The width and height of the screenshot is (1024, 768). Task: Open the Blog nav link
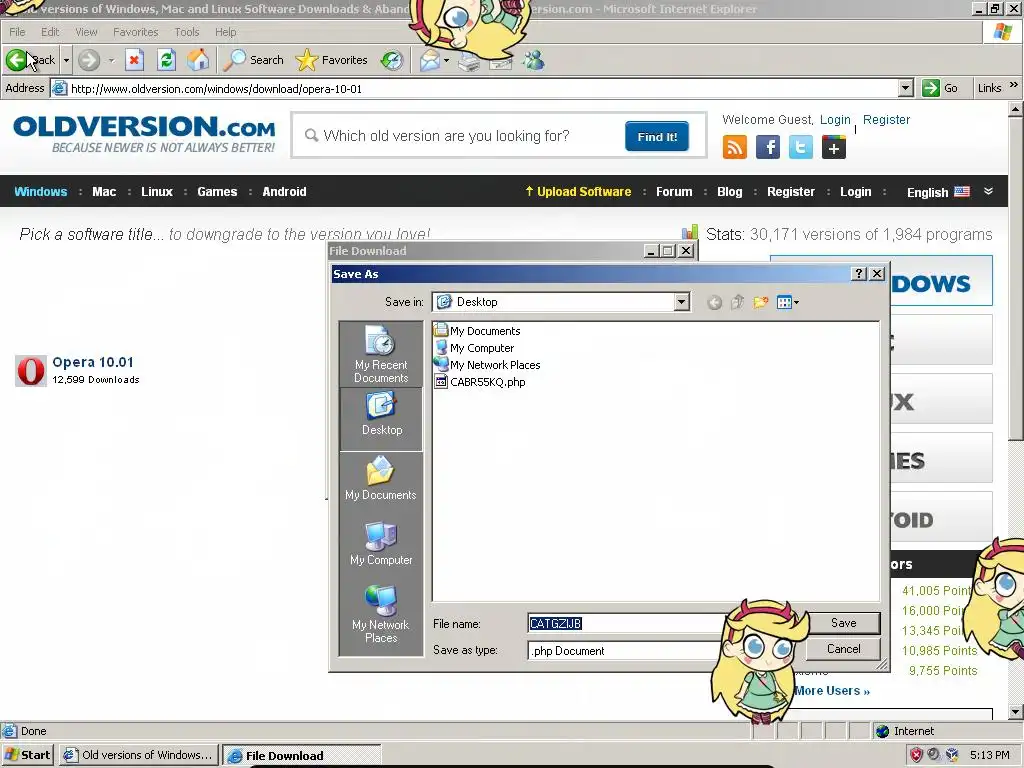click(729, 191)
